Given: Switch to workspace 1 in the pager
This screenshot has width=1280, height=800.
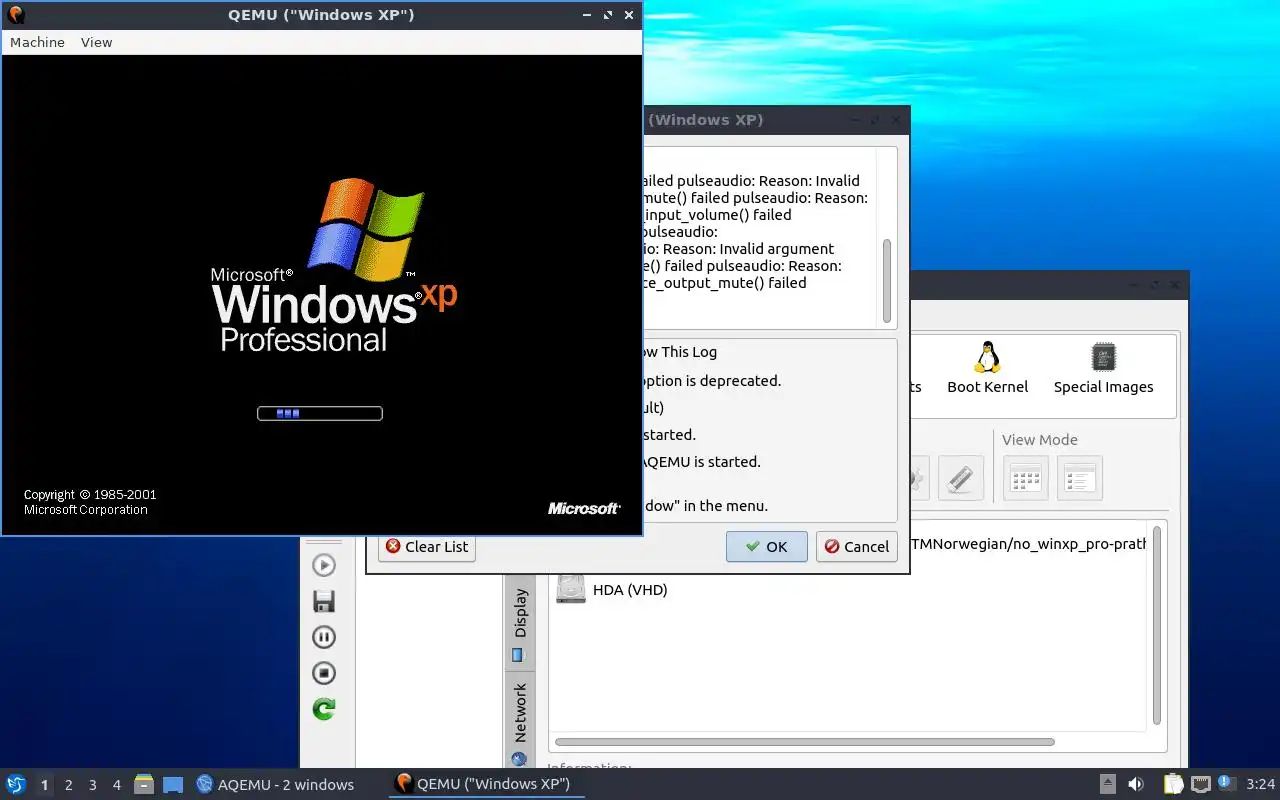Looking at the screenshot, I should coord(44,785).
